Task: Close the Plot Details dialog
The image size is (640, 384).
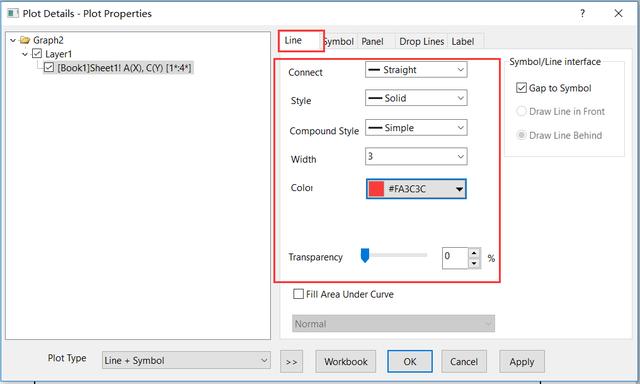Action: pos(618,13)
